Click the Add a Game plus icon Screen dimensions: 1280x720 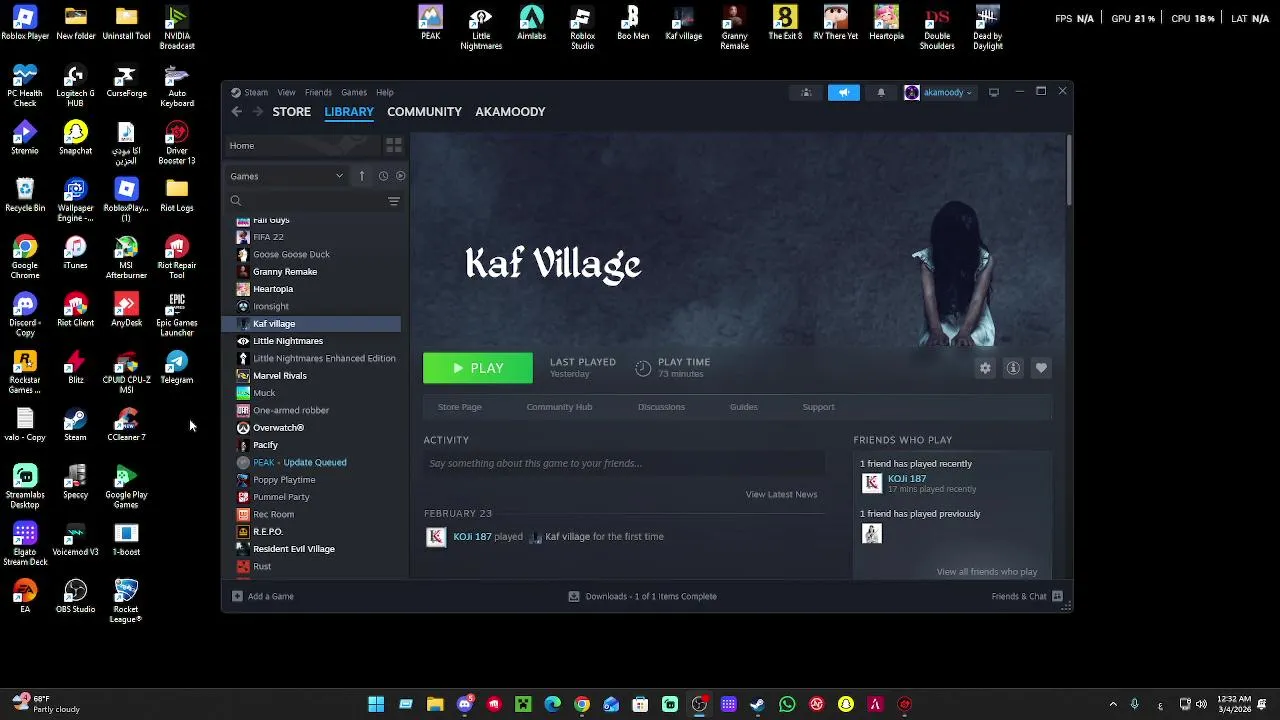click(x=237, y=596)
